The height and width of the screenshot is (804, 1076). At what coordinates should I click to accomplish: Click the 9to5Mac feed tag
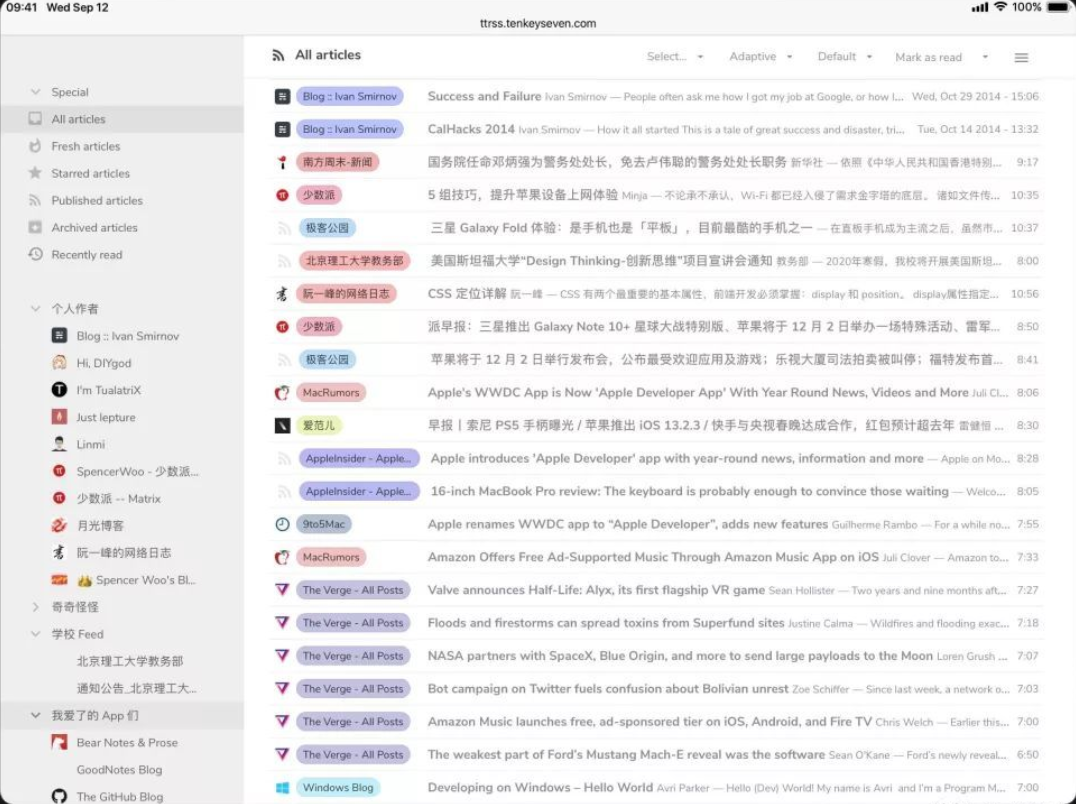click(x=323, y=524)
